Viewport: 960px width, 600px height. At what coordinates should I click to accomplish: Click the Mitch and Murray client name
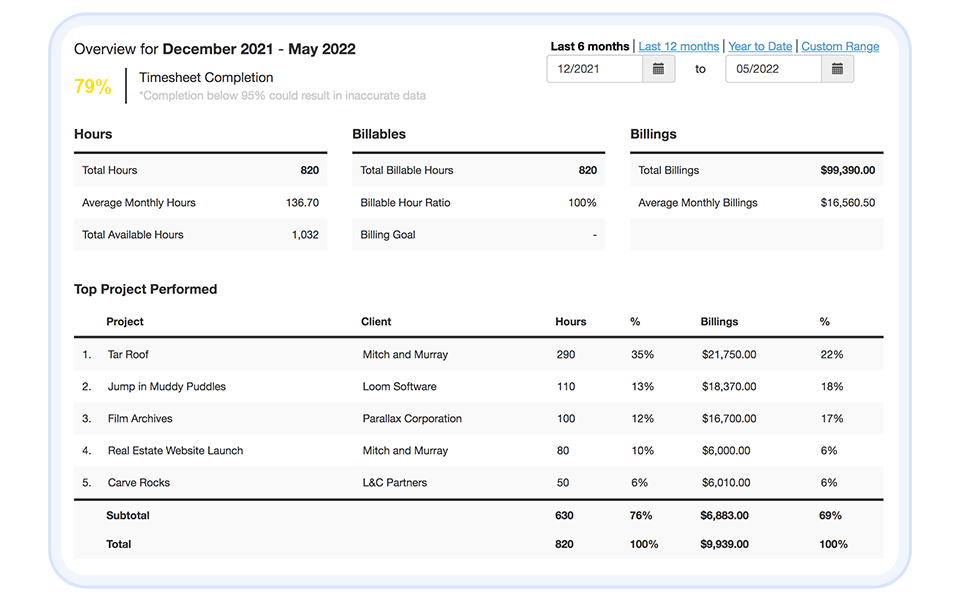404,354
